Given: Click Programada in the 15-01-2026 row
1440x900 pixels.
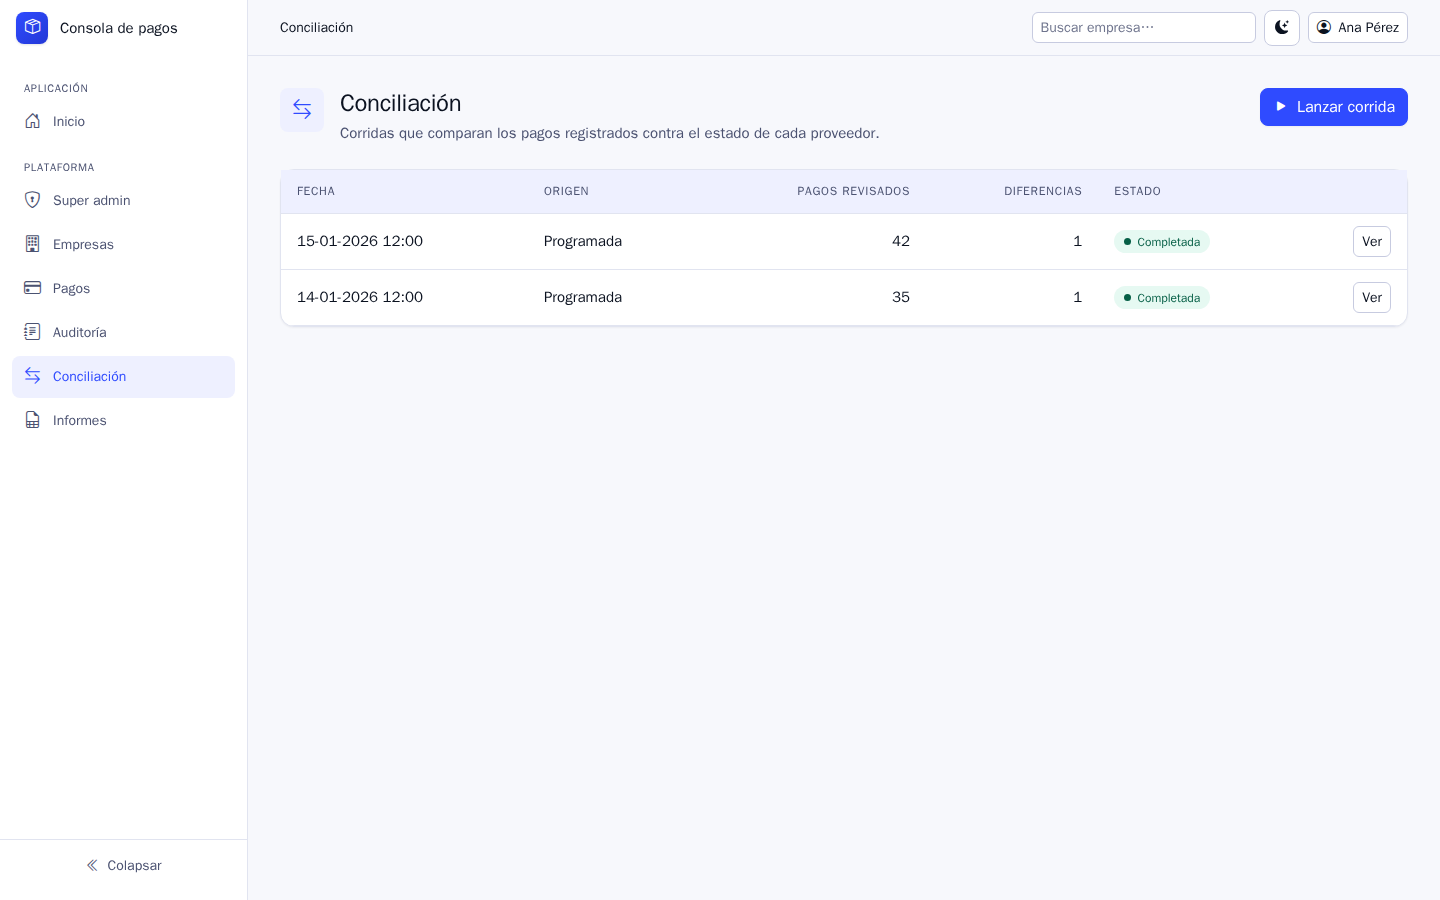Looking at the screenshot, I should click(583, 241).
